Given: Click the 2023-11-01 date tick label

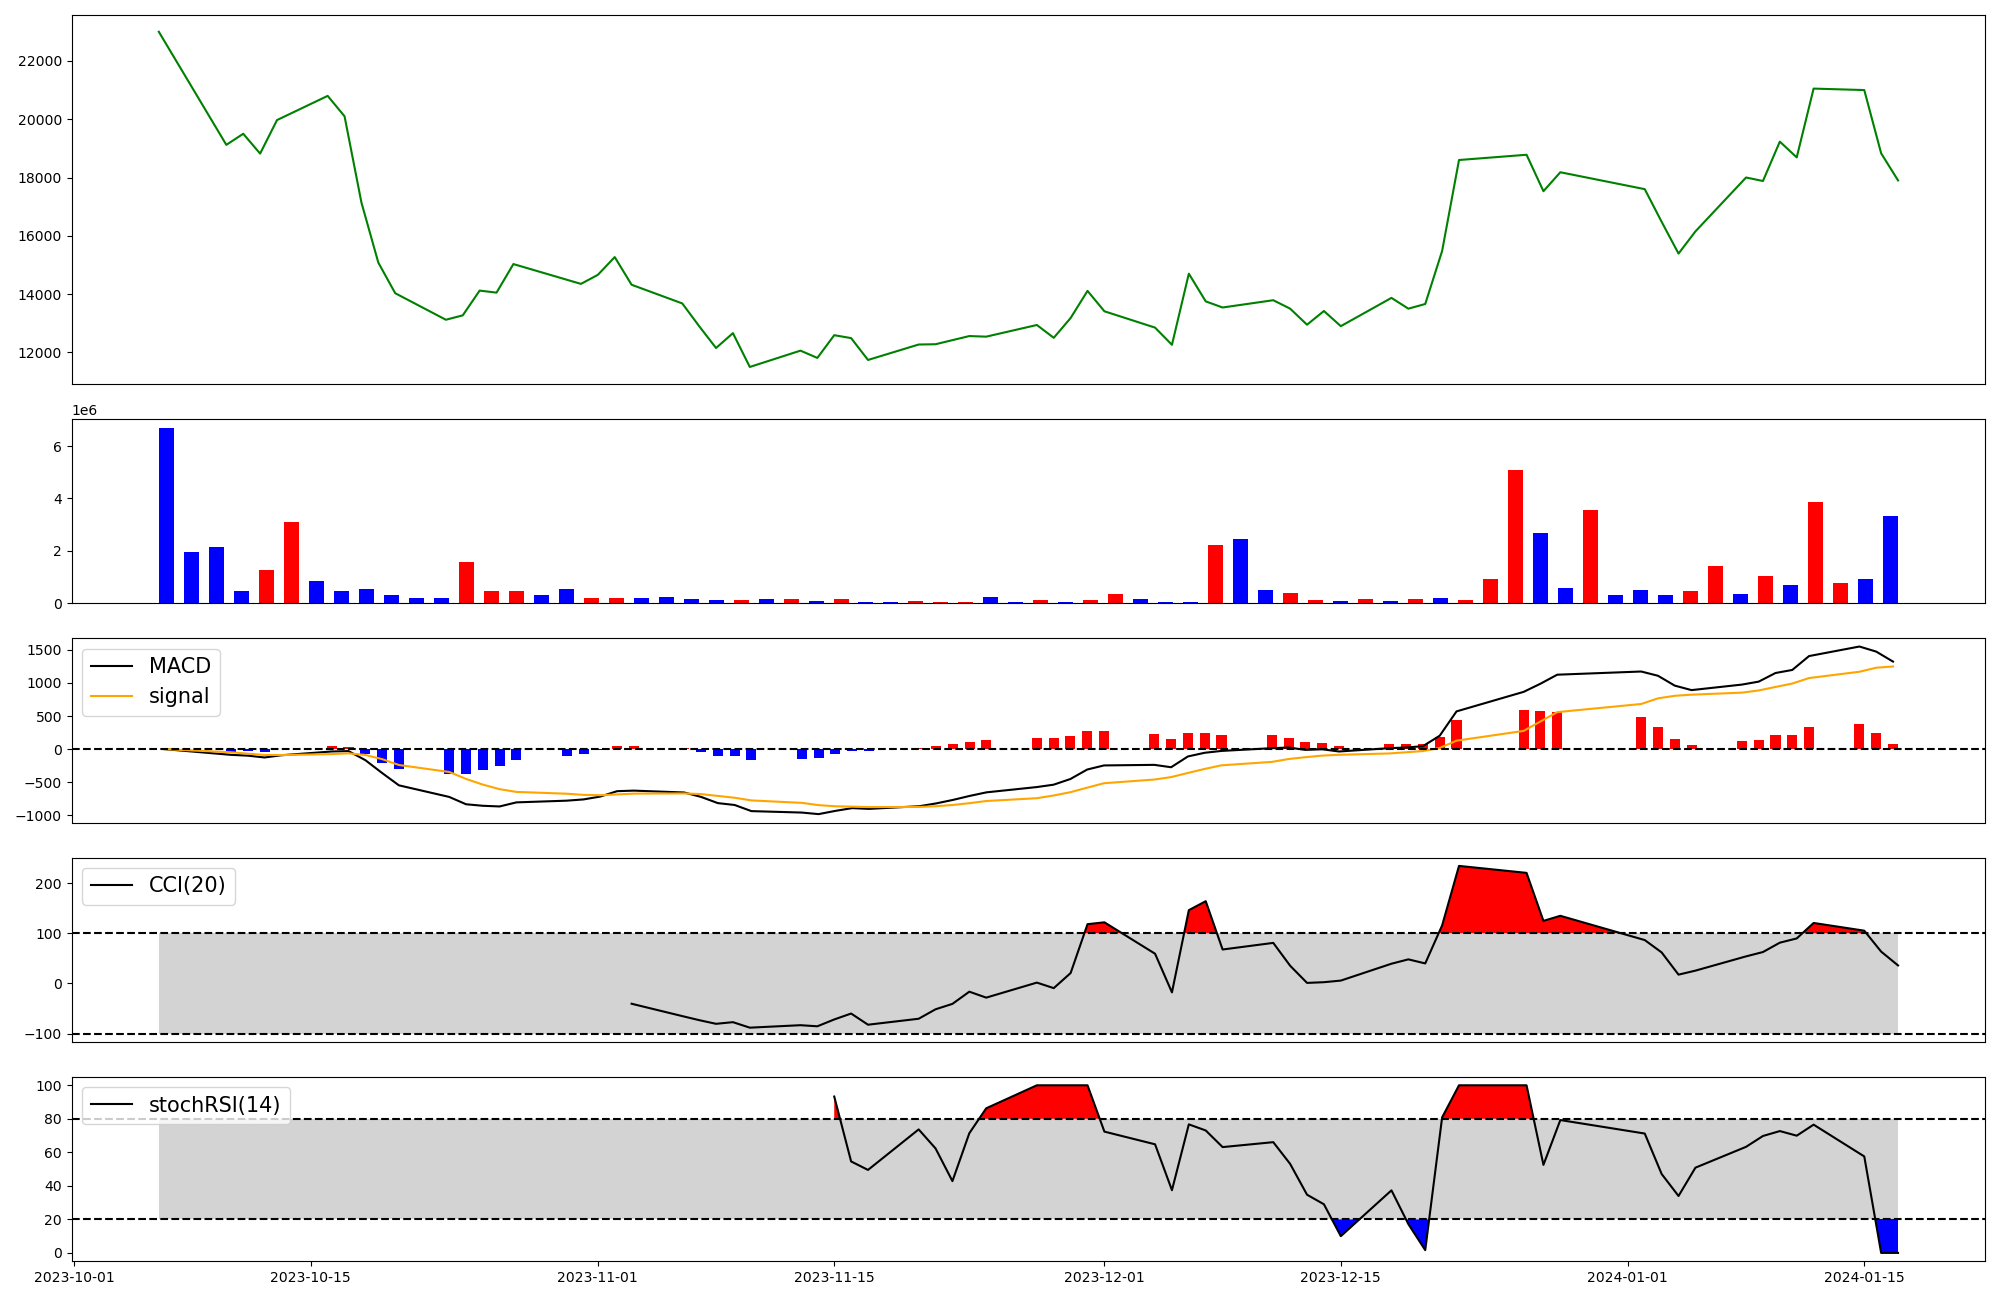Looking at the screenshot, I should [597, 1277].
